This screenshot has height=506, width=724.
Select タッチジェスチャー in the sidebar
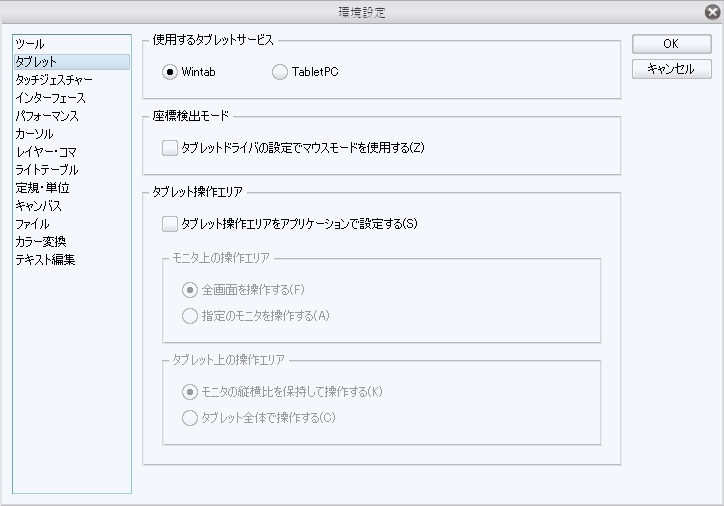click(x=55, y=80)
